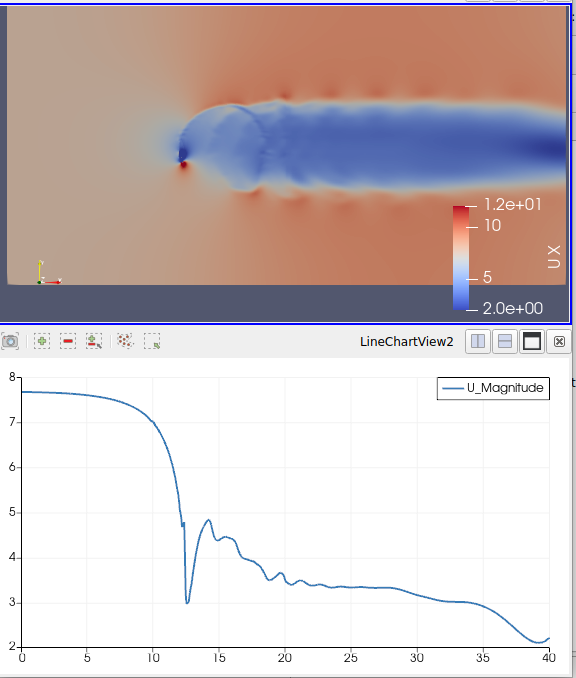Split the LineChartView2 pane vertically
Screen dimensions: 576x678
click(505, 342)
